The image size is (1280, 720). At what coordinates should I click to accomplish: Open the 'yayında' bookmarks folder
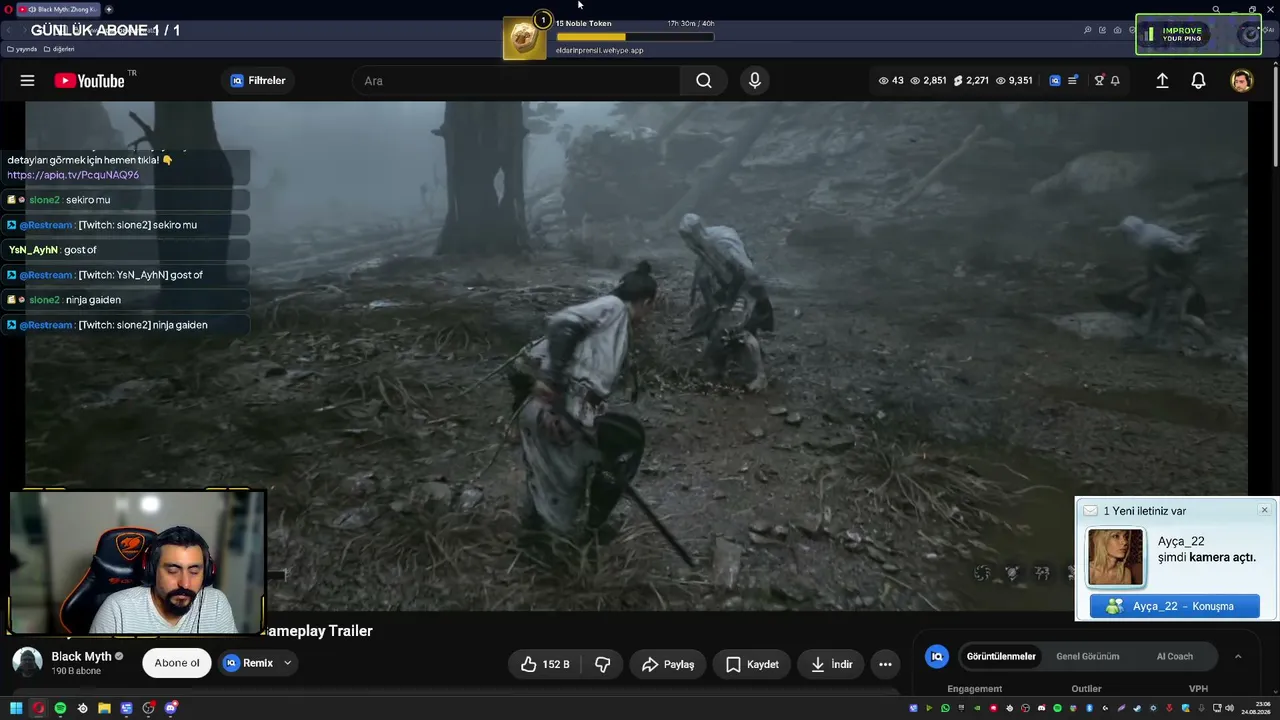(x=22, y=49)
